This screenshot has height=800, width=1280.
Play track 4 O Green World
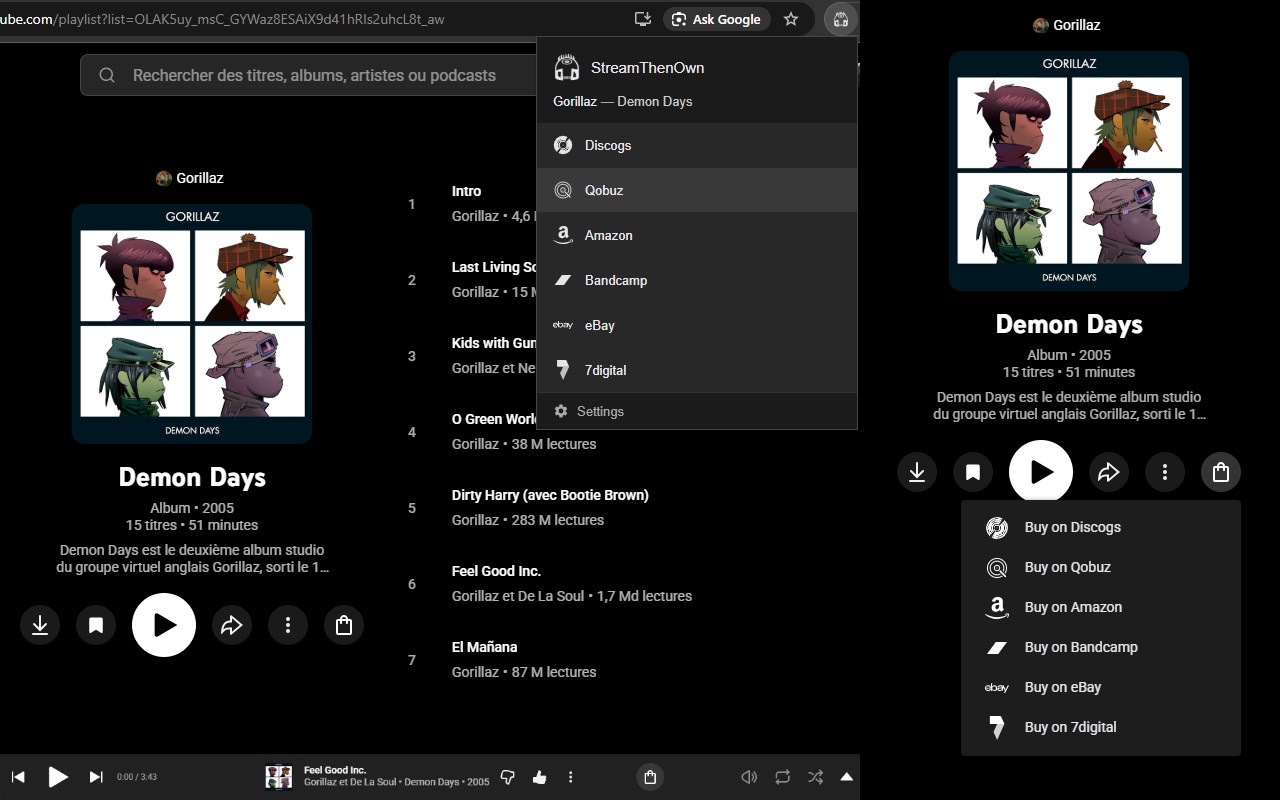(x=495, y=419)
